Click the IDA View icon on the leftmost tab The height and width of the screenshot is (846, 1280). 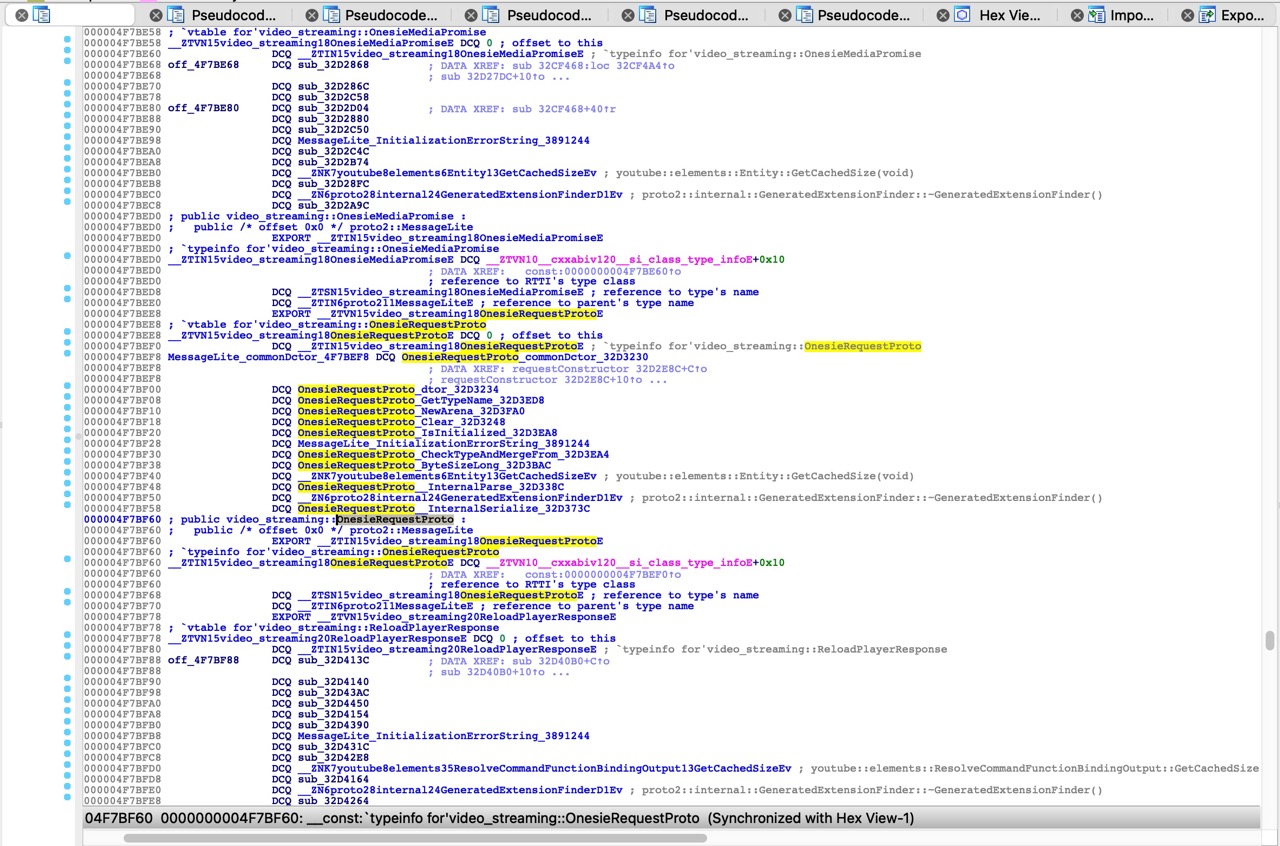tap(40, 14)
